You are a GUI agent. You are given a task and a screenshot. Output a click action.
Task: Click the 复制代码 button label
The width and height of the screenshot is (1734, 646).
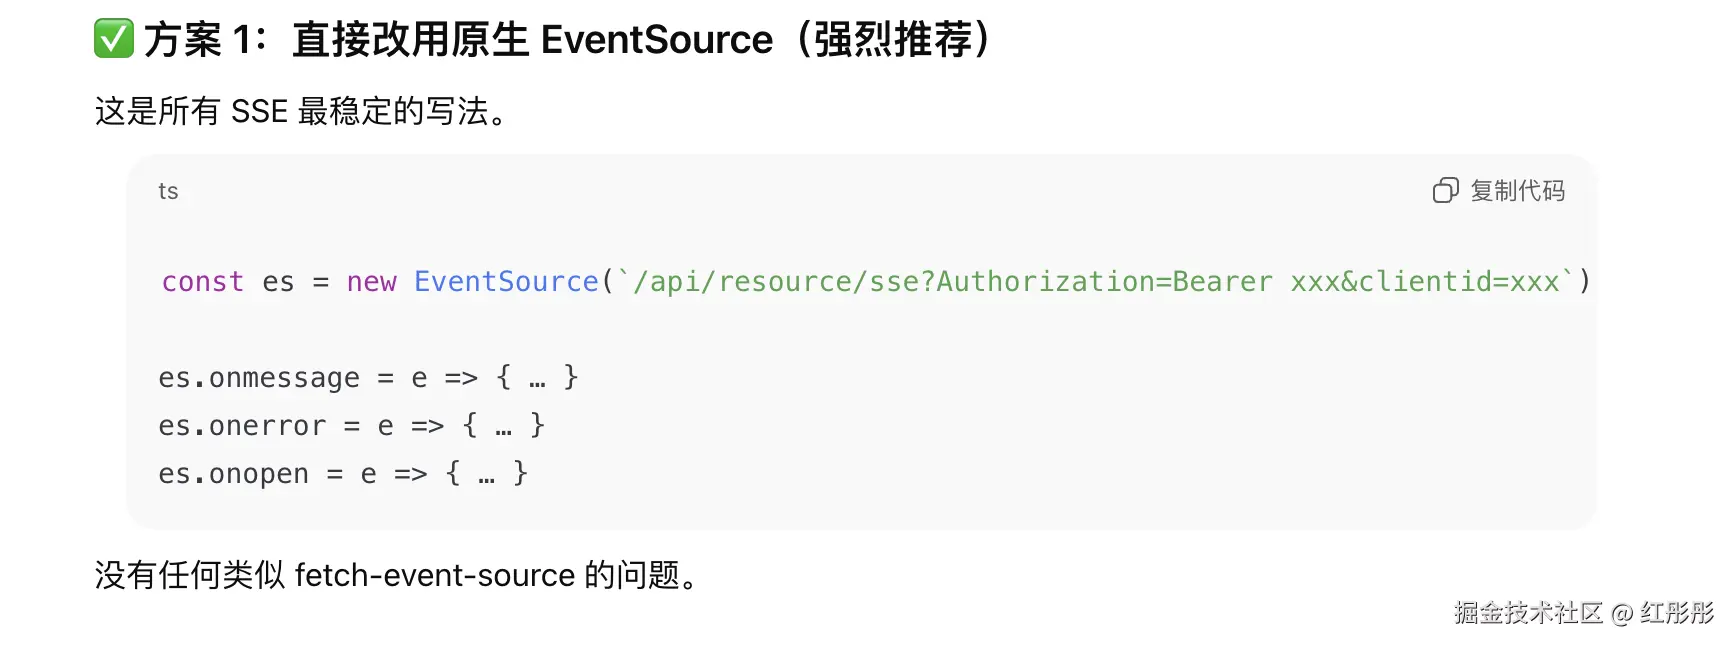(x=1517, y=190)
